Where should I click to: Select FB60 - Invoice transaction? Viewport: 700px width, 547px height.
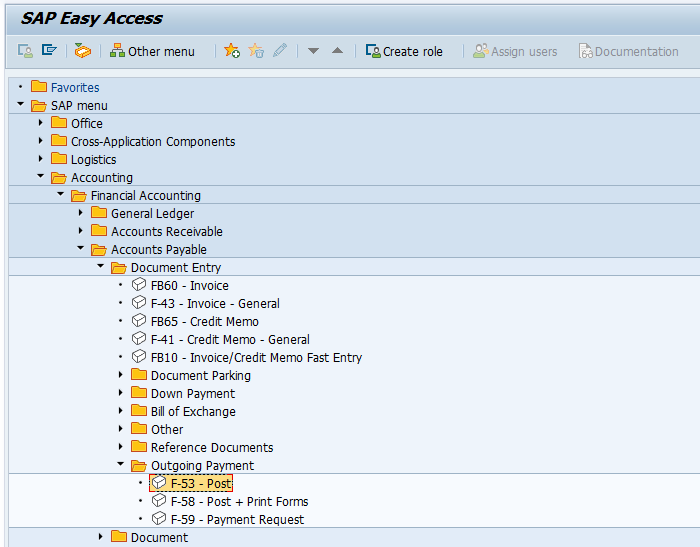(x=190, y=285)
